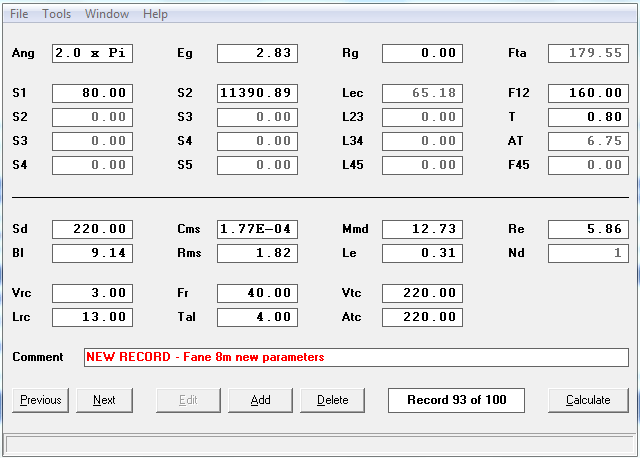Viewport: 640px width, 458px height.
Task: Focus the Rg field
Action: (422, 53)
